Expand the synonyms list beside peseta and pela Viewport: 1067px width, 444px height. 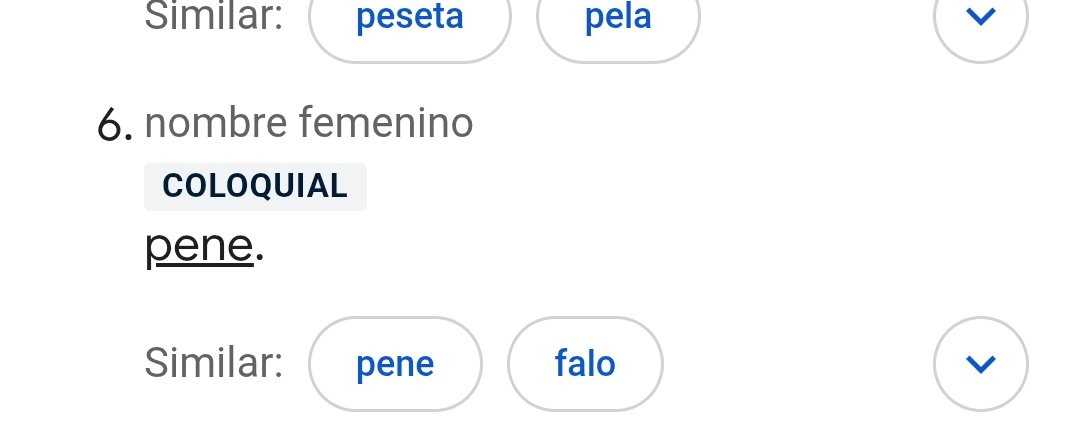pyautogui.click(x=980, y=18)
